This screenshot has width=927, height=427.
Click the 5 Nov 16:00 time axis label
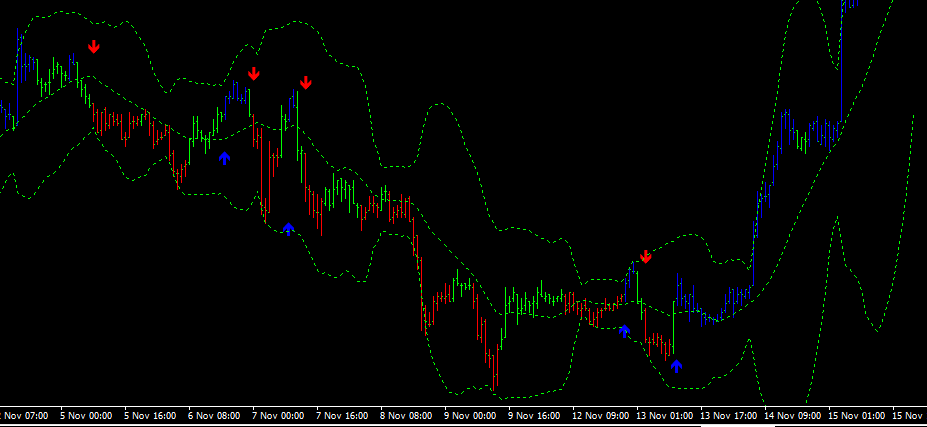coord(152,414)
